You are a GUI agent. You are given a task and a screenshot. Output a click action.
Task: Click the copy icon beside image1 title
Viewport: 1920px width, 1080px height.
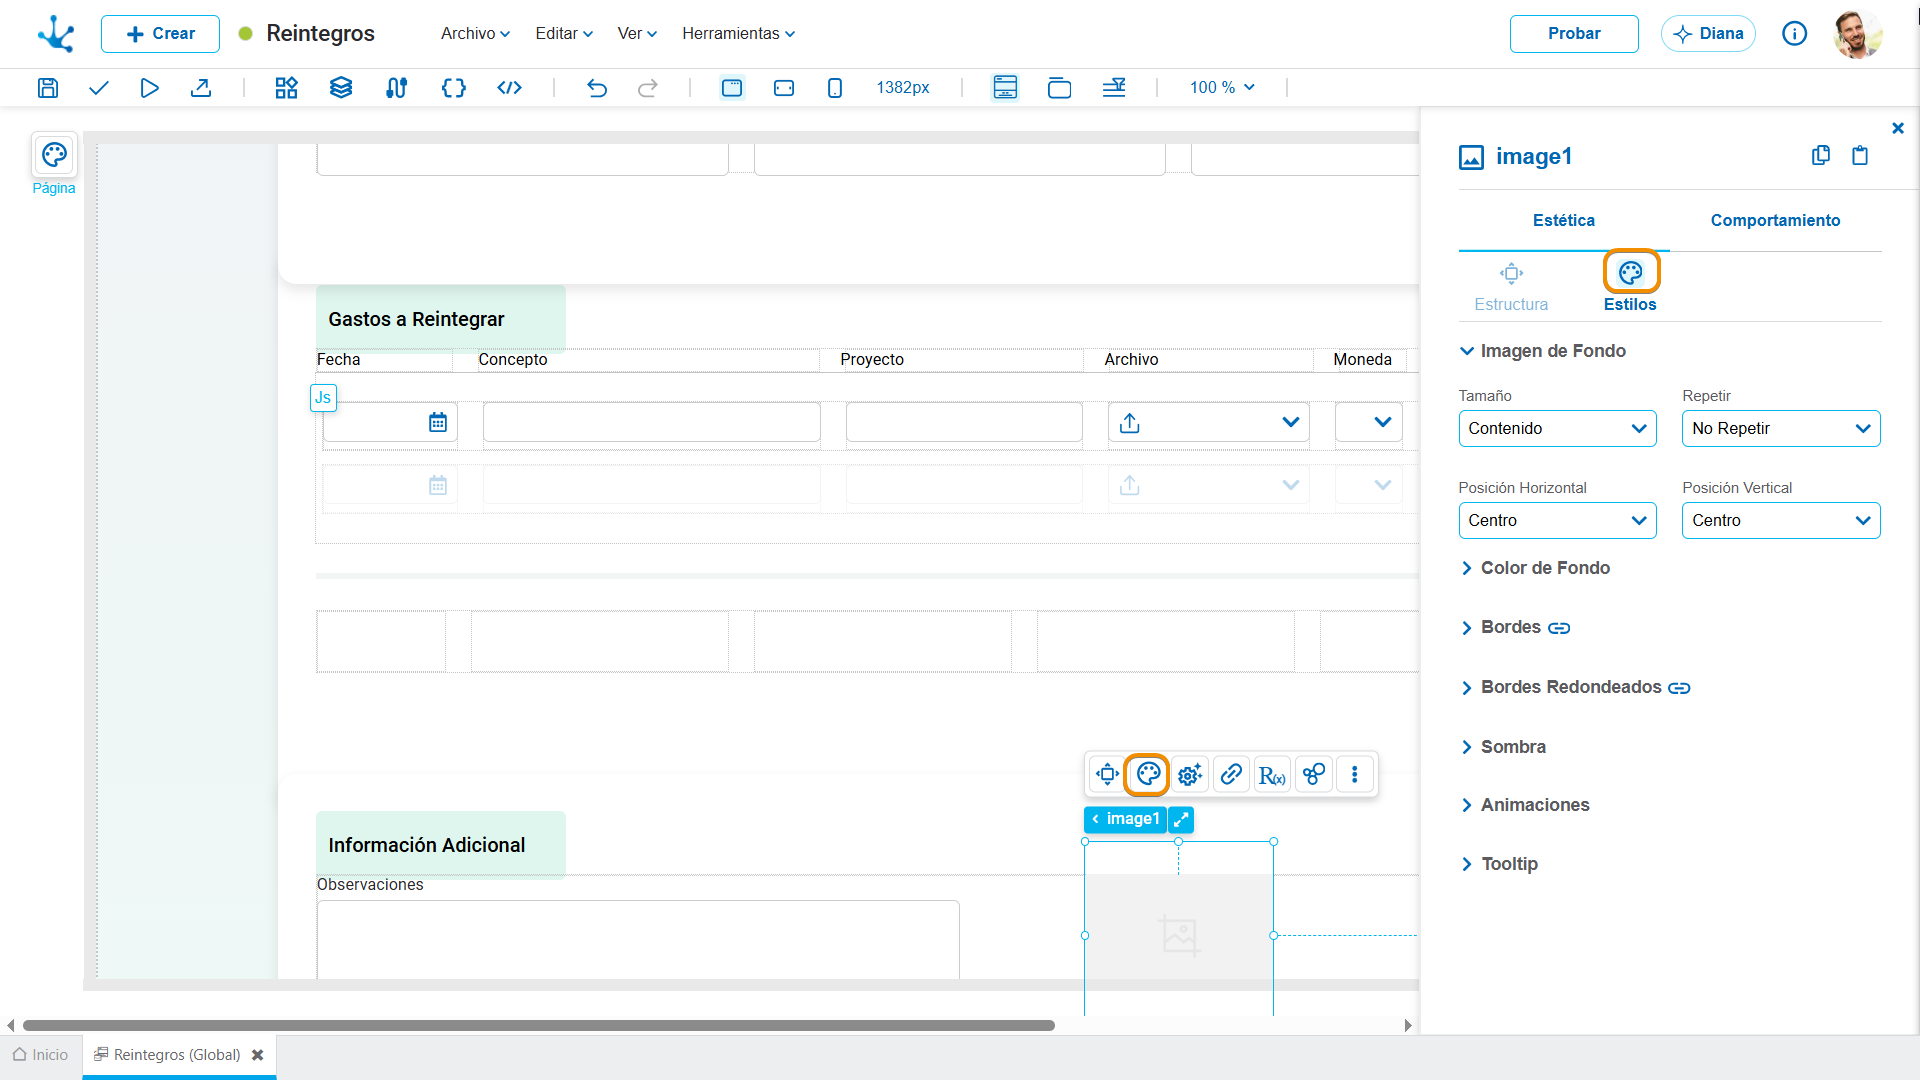[x=1821, y=155]
